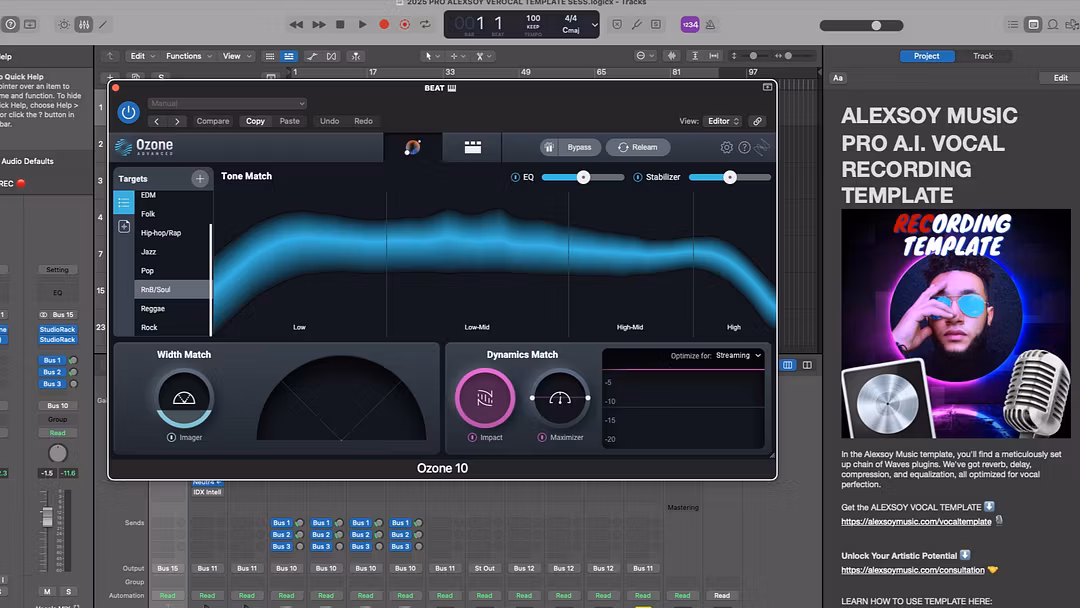The width and height of the screenshot is (1080, 608).
Task: Click the gain match icon beside Bypass
Action: pyautogui.click(x=549, y=147)
